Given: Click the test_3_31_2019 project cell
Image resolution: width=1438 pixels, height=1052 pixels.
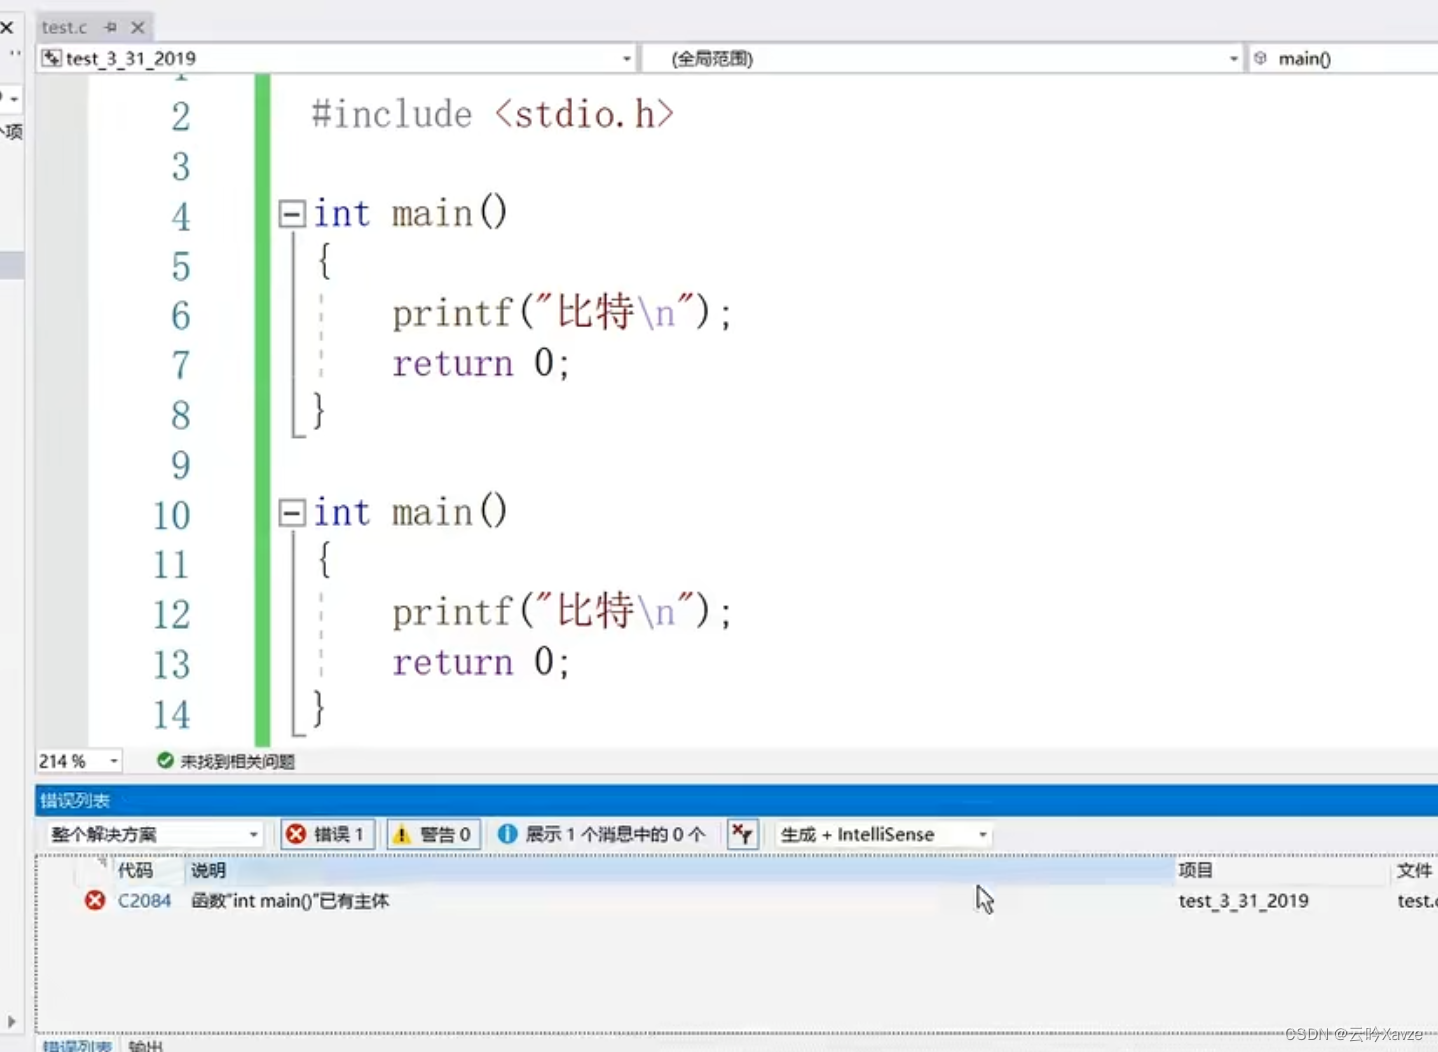Looking at the screenshot, I should click(1243, 901).
